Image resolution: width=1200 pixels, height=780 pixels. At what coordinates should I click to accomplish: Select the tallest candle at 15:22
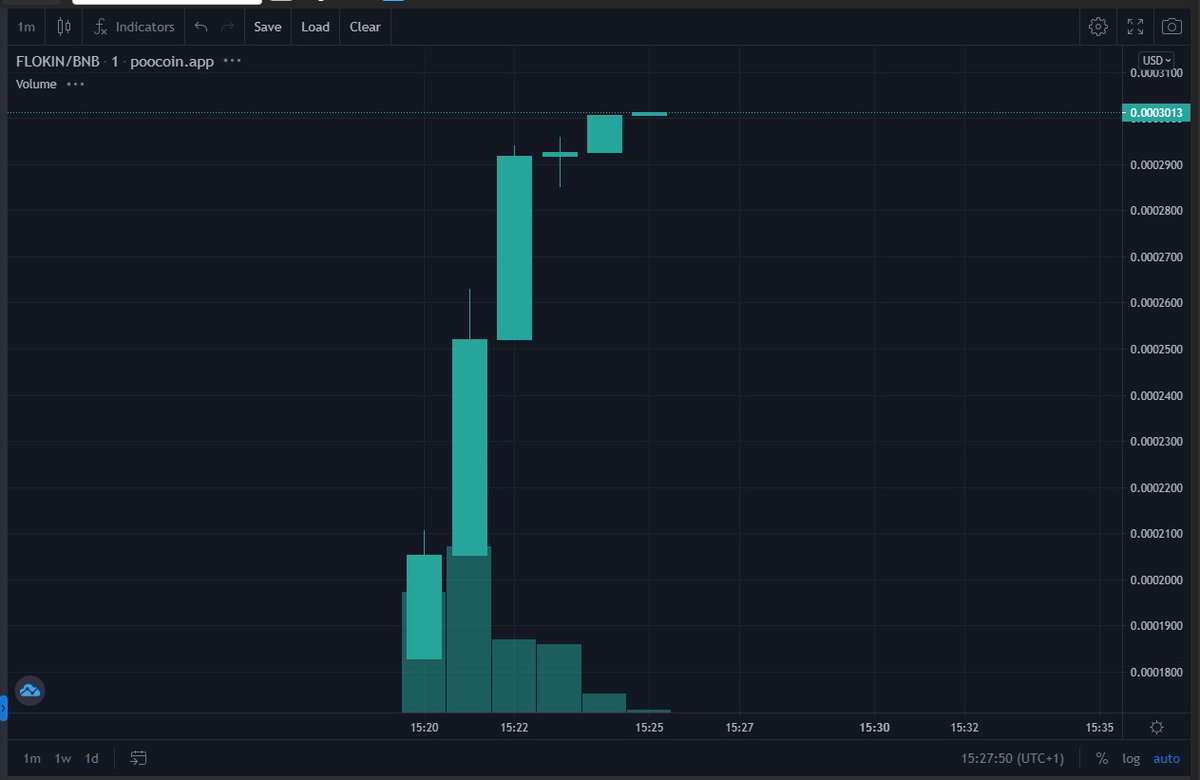click(515, 247)
